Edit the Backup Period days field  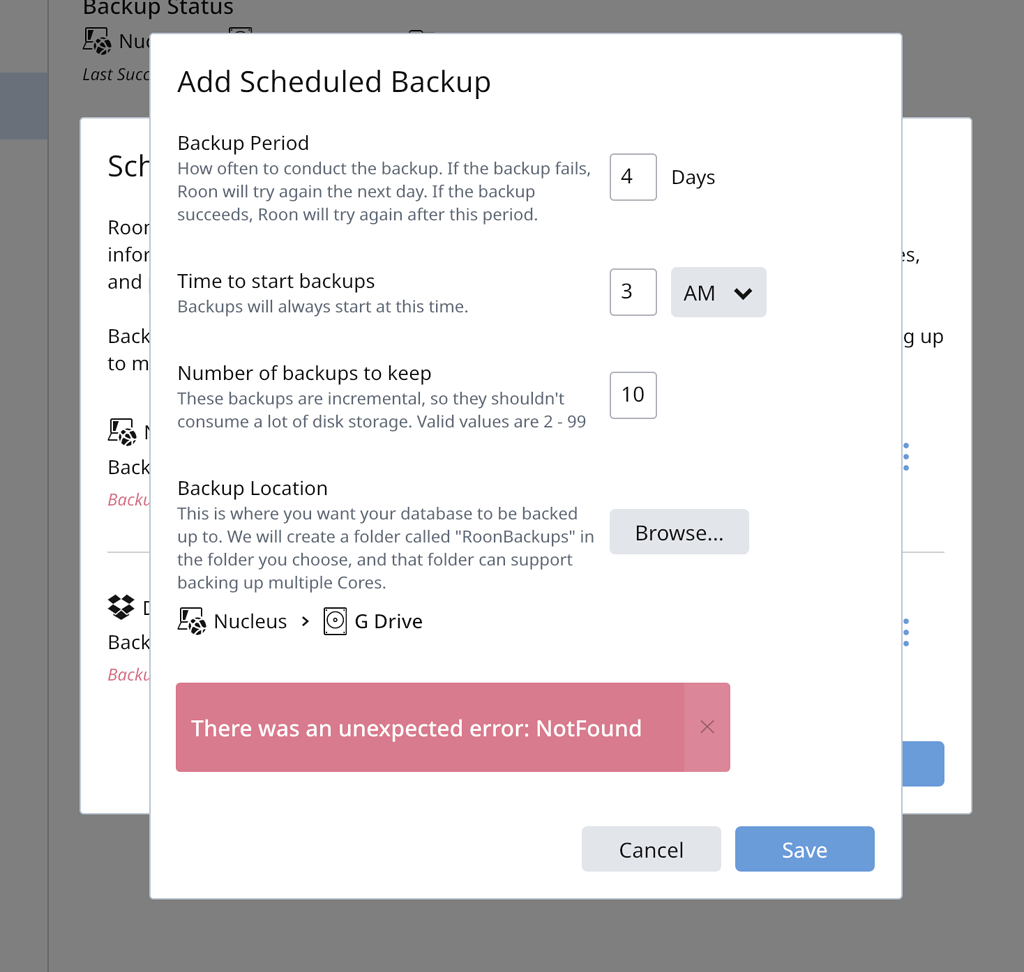(x=632, y=176)
